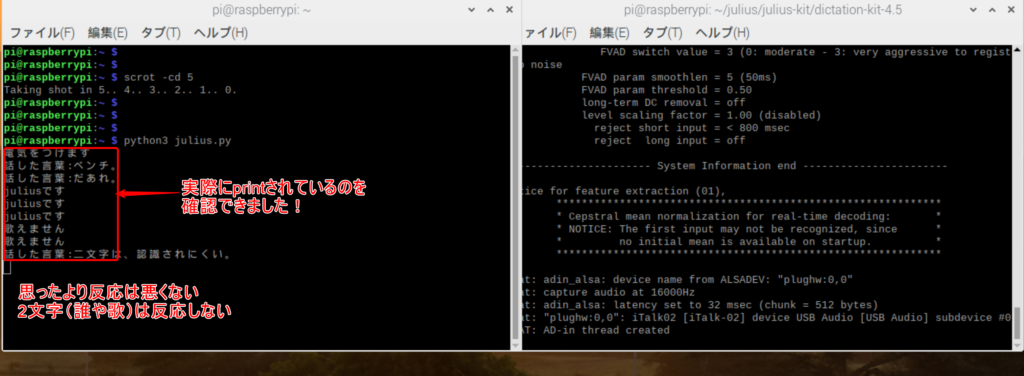The width and height of the screenshot is (1024, 376).
Task: Click 'device name from ALSADEV' line
Action: coord(689,279)
